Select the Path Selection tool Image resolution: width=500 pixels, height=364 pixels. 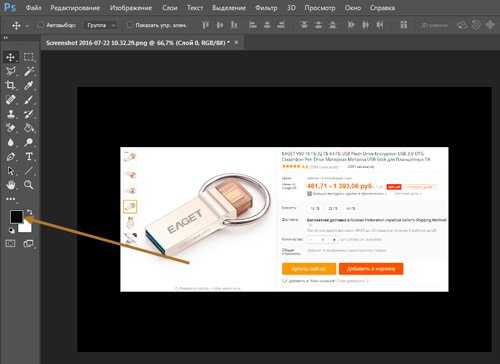coord(11,171)
